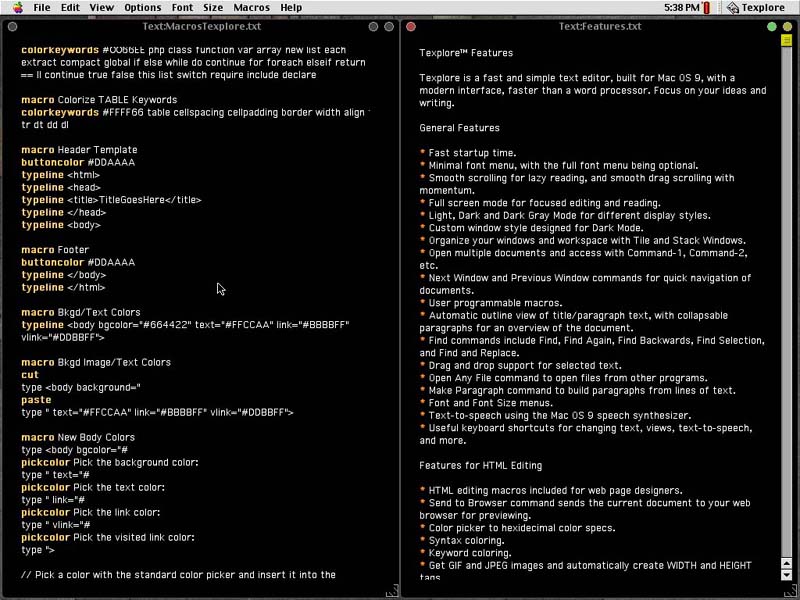
Task: Click the 'Custom window style' bullet line
Action: [x=531, y=228]
